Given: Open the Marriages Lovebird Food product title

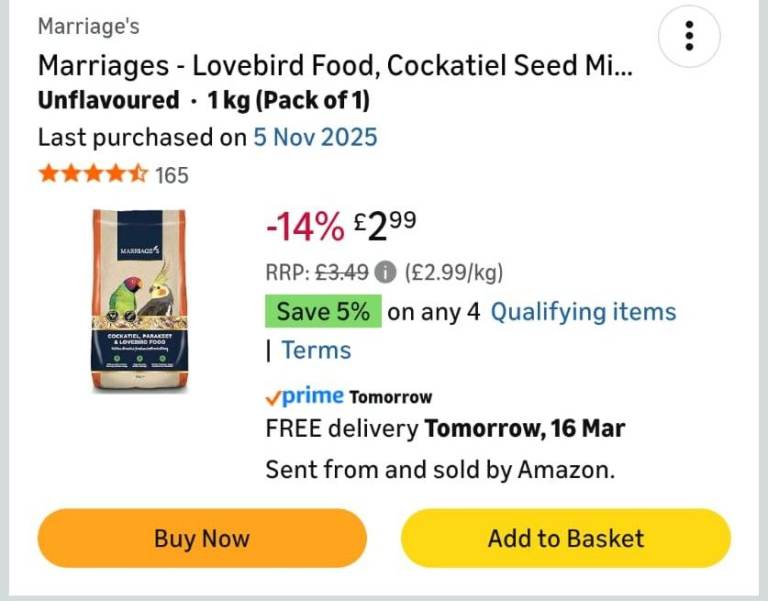Looking at the screenshot, I should 335,66.
